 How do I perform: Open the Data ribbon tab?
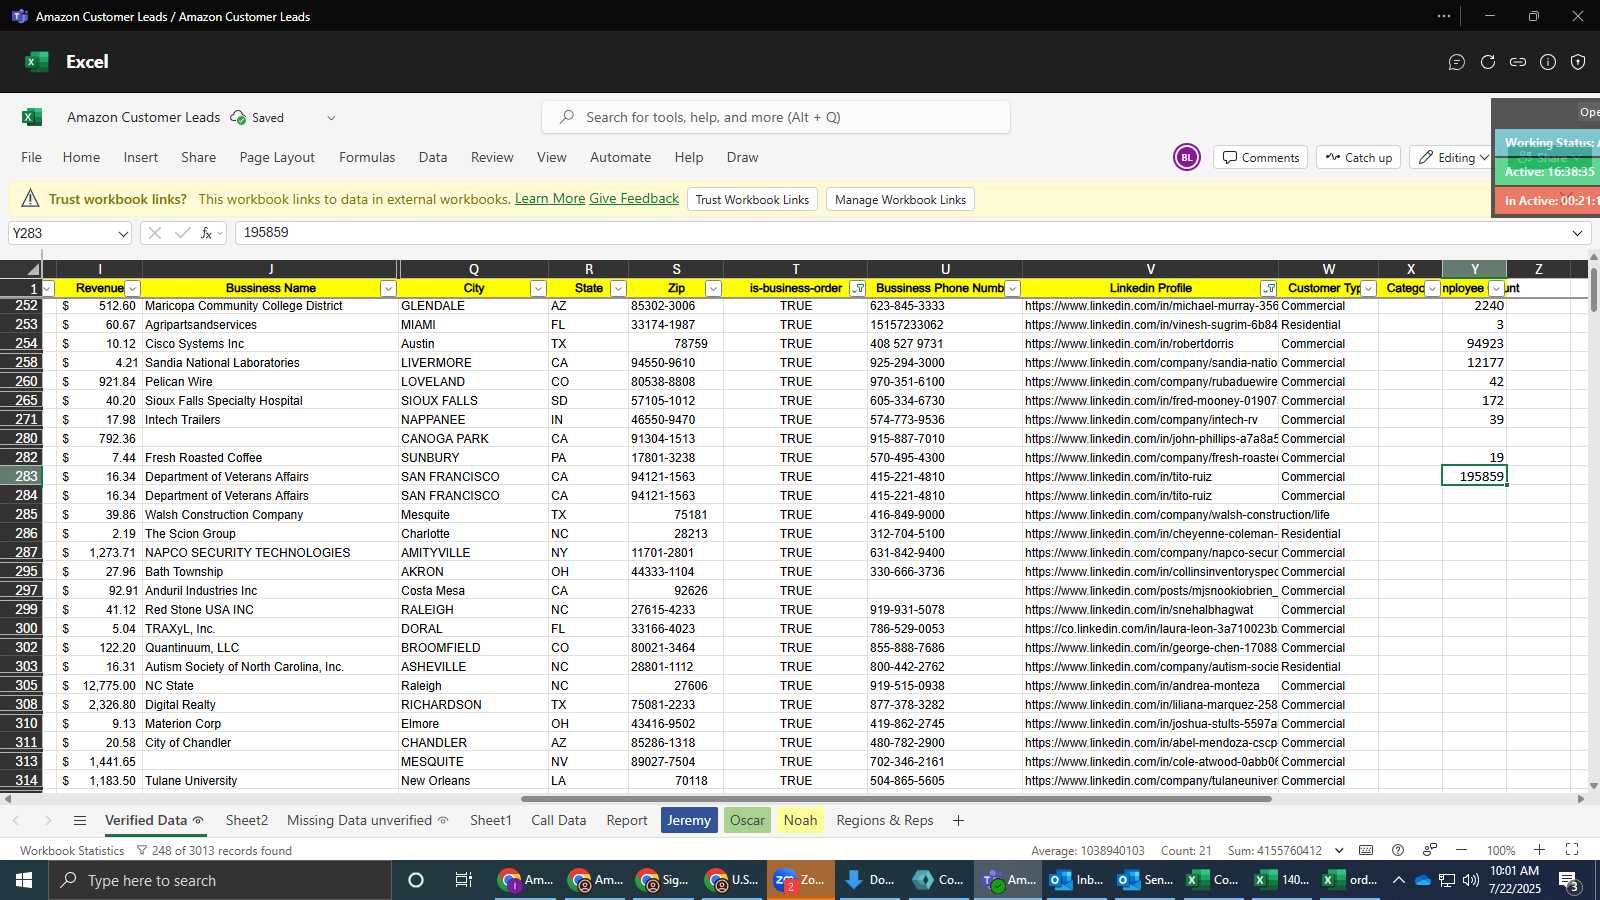coord(433,157)
